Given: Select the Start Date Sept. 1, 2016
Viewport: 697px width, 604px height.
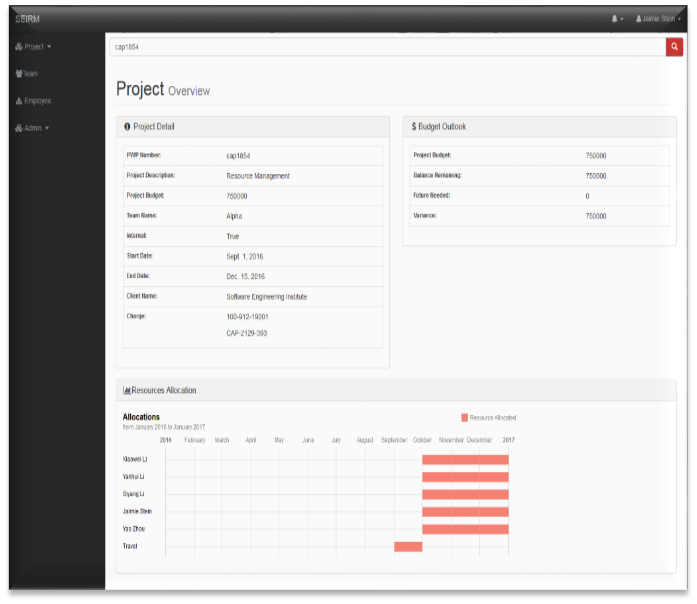Looking at the screenshot, I should point(244,256).
